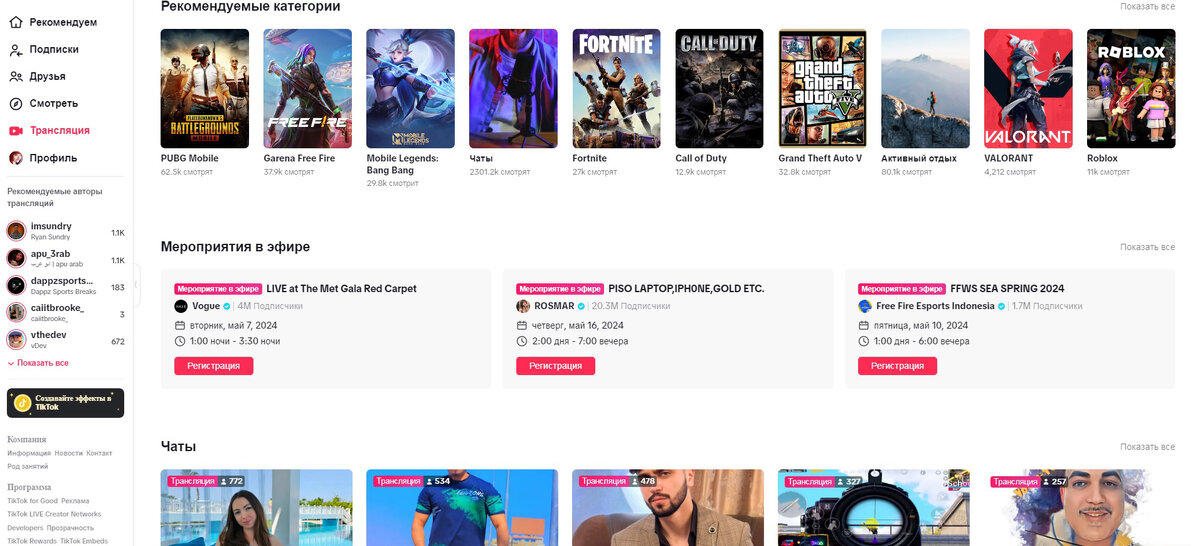
Task: Click the Developers footer link
Action: click(x=25, y=528)
